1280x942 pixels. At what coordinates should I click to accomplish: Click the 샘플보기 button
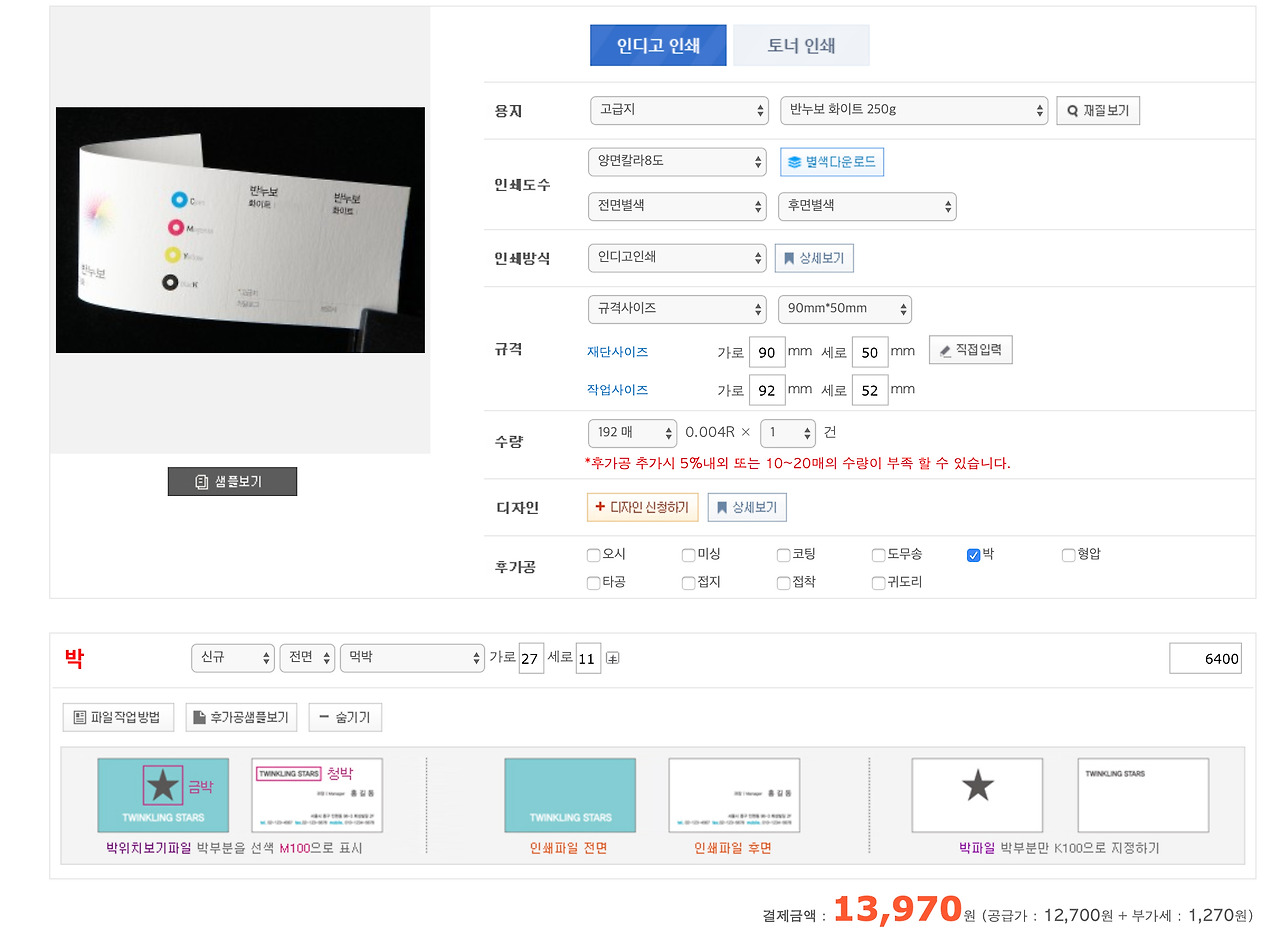point(232,482)
